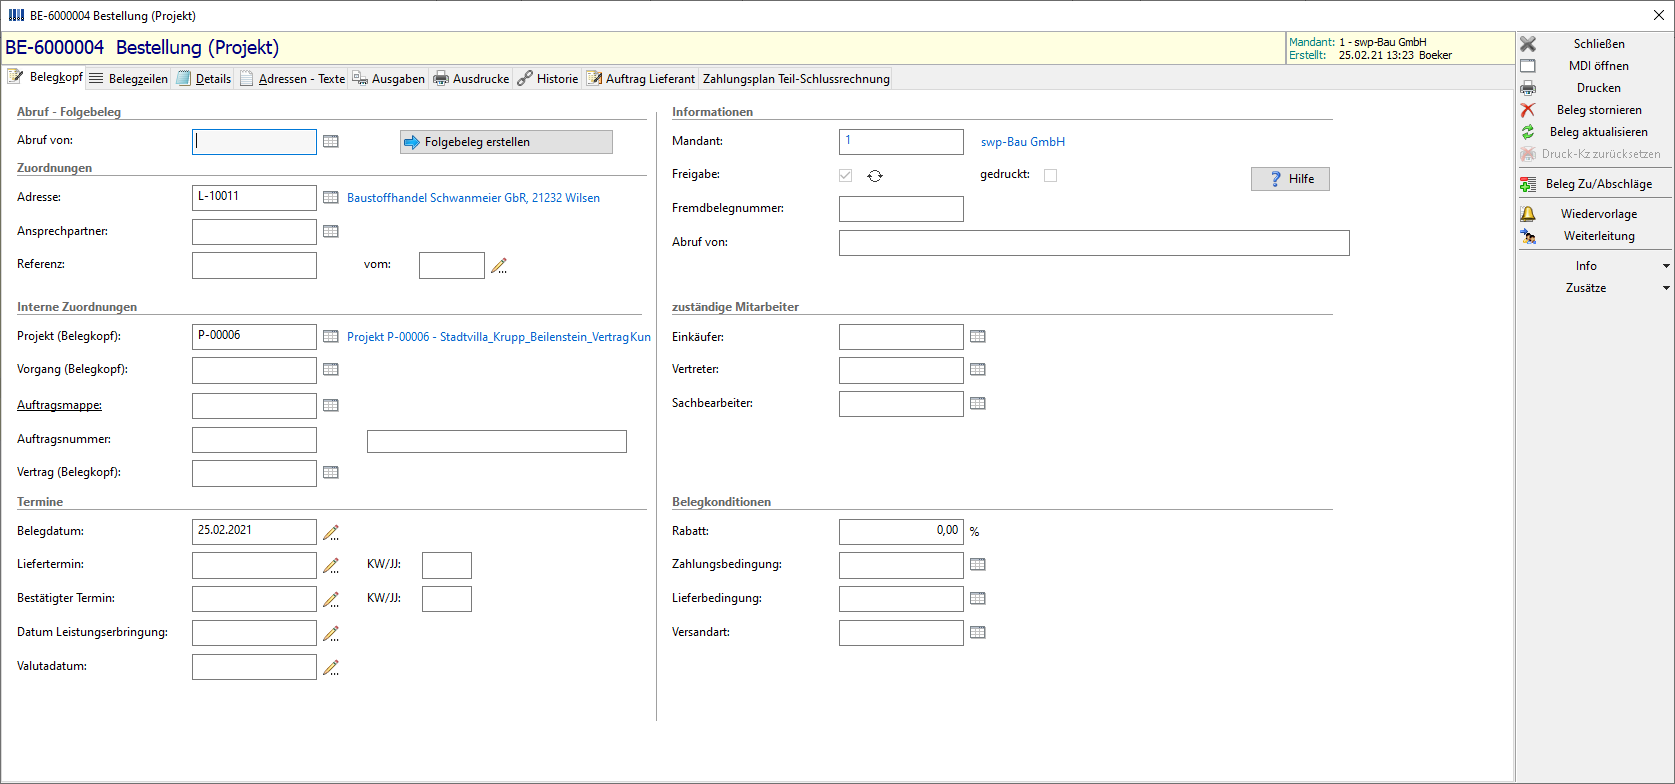
Task: Open pencil date icon for Liefertermin
Action: [331, 566]
